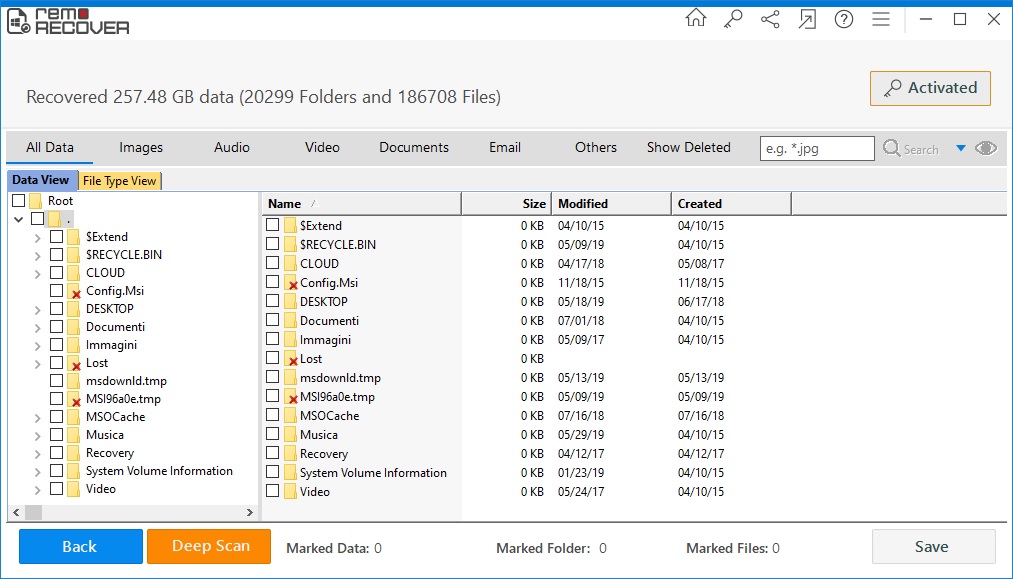Viewport: 1013px width, 579px height.
Task: Click the file filter search field
Action: tap(817, 148)
